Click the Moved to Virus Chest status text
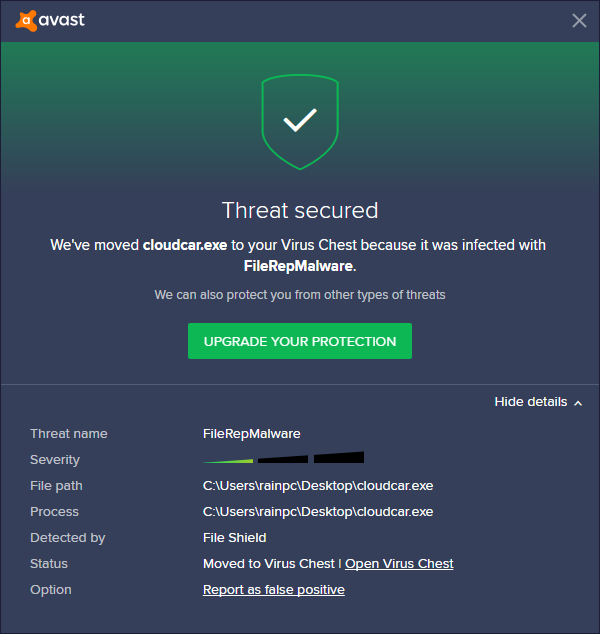 [268, 564]
